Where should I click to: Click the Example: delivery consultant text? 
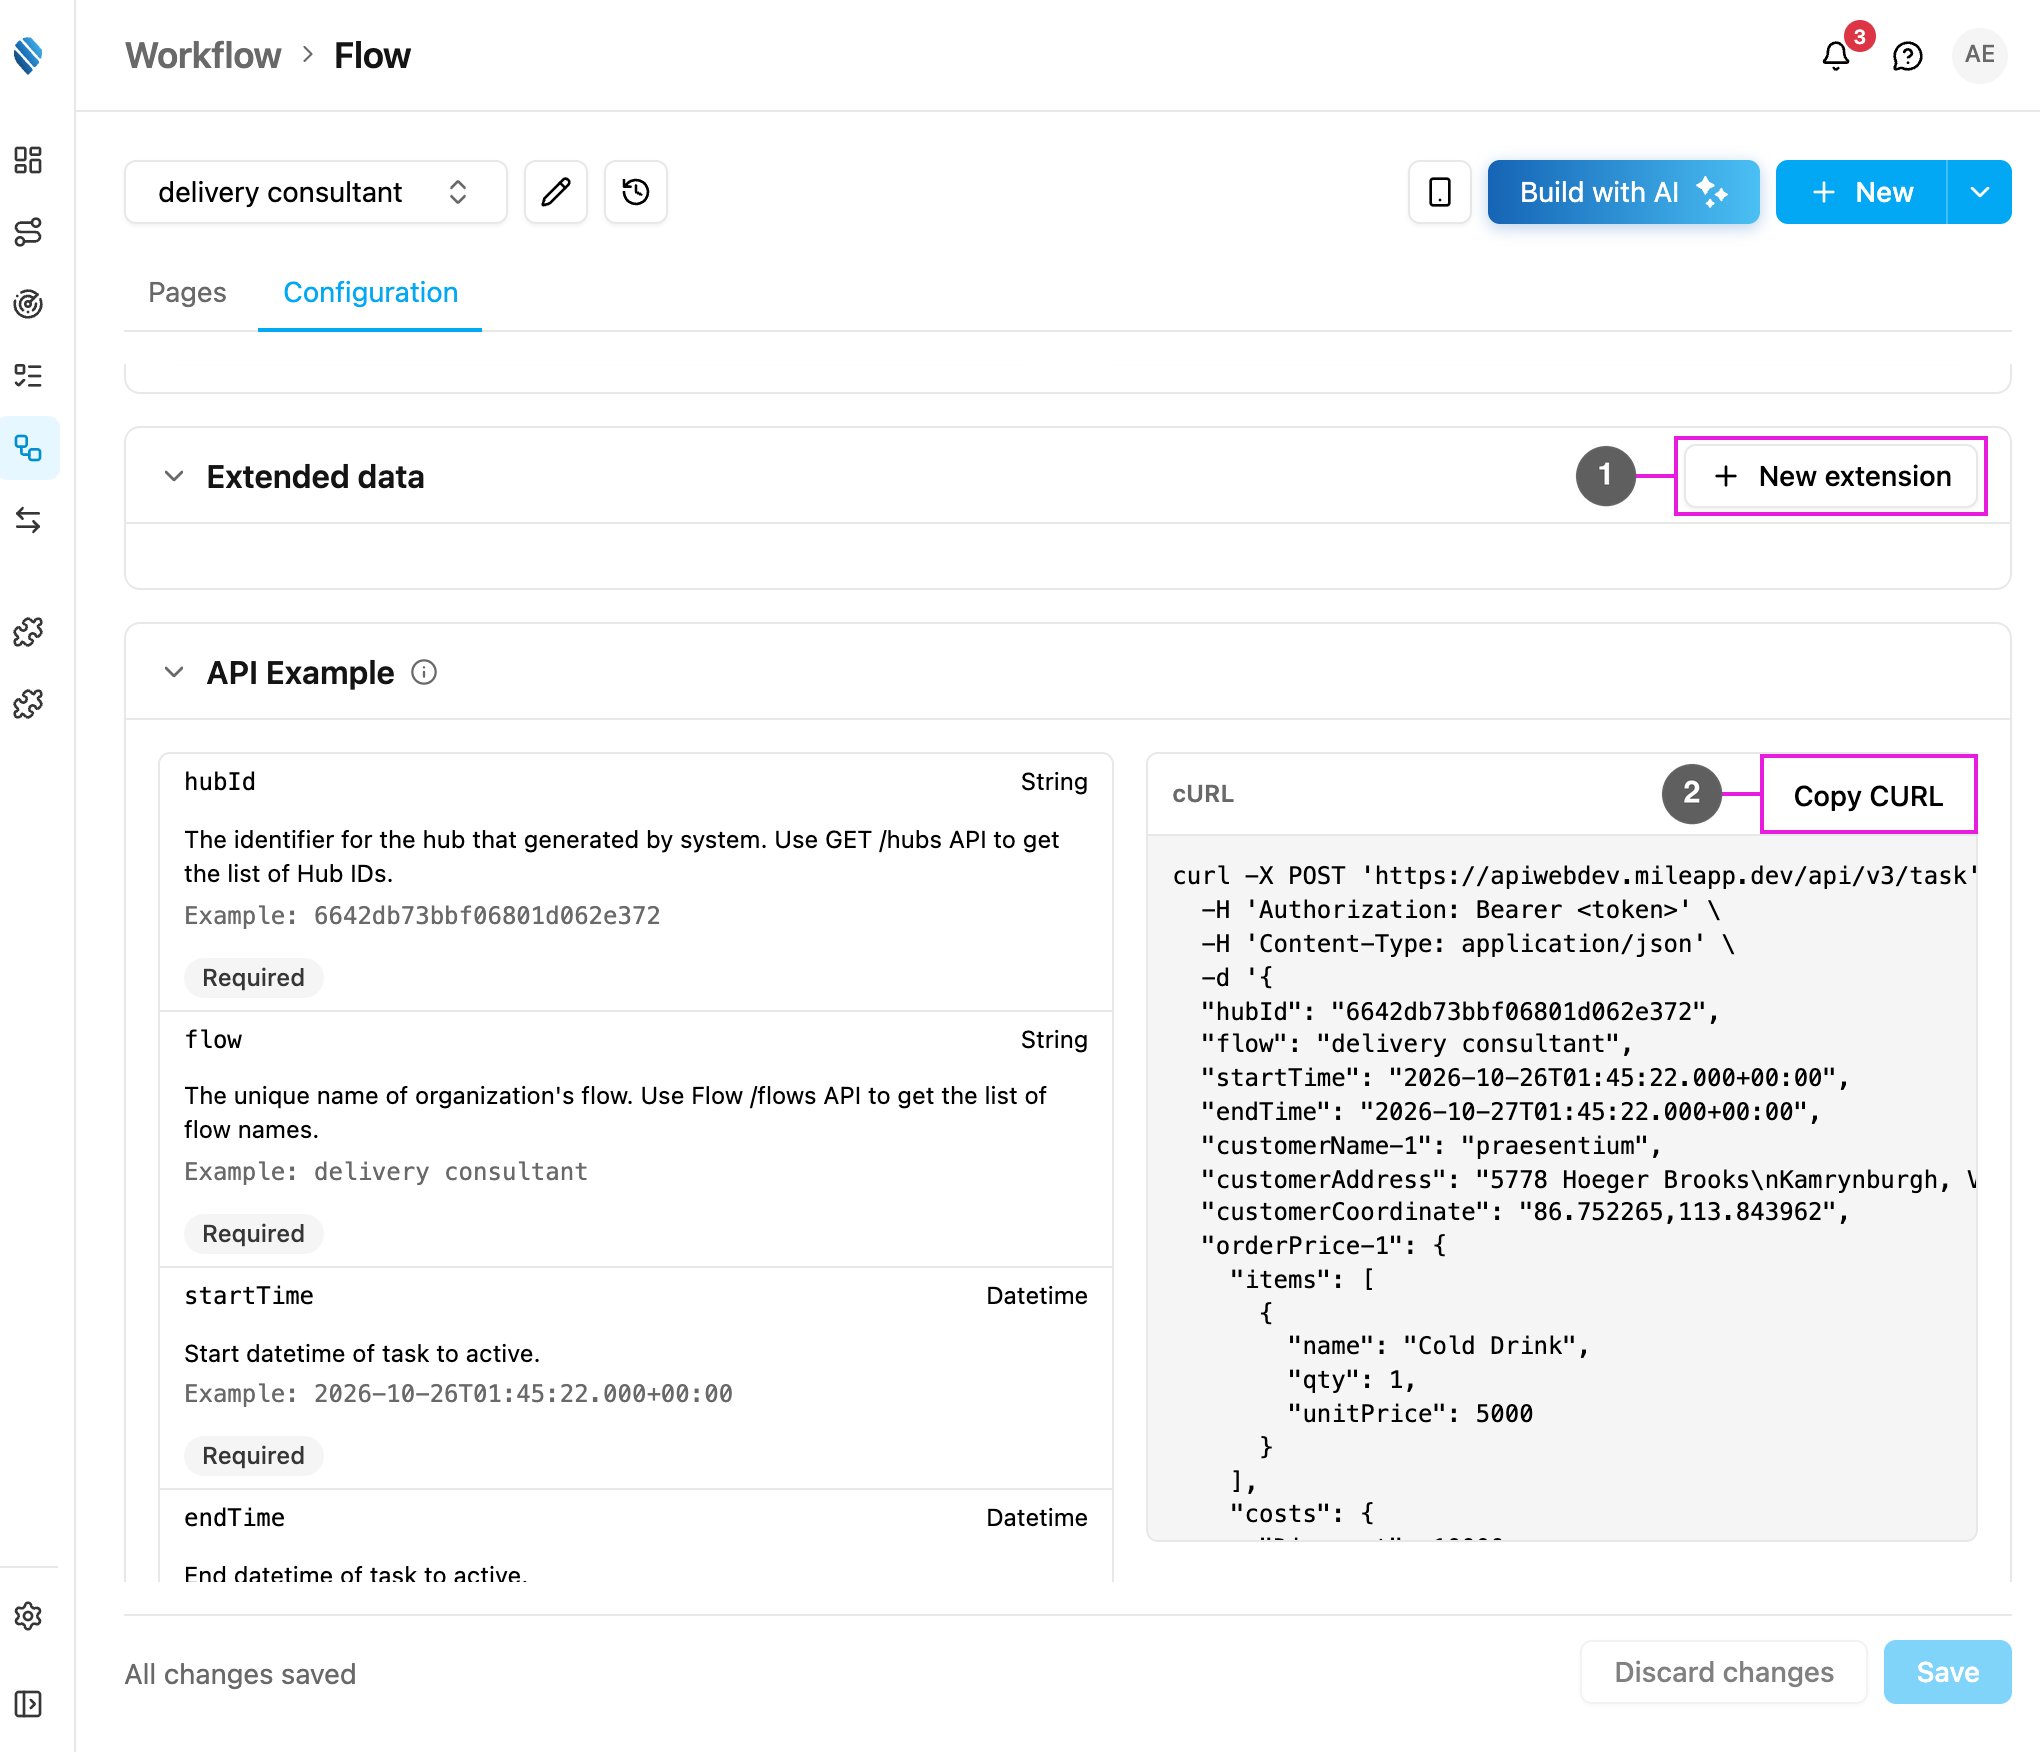point(386,1171)
